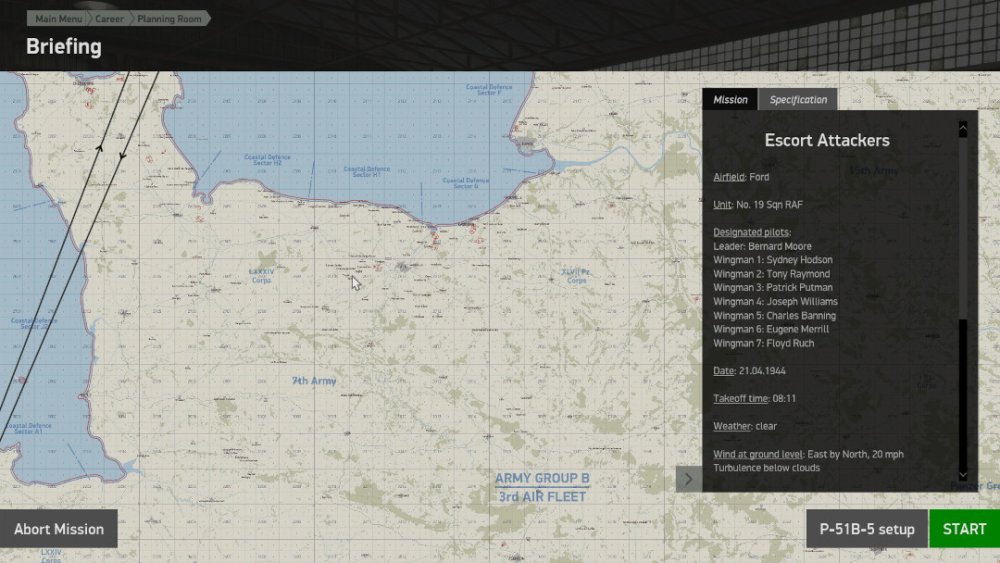Click the Unit: No. 19 Sqn RAF line
The image size is (1000, 563).
click(758, 205)
